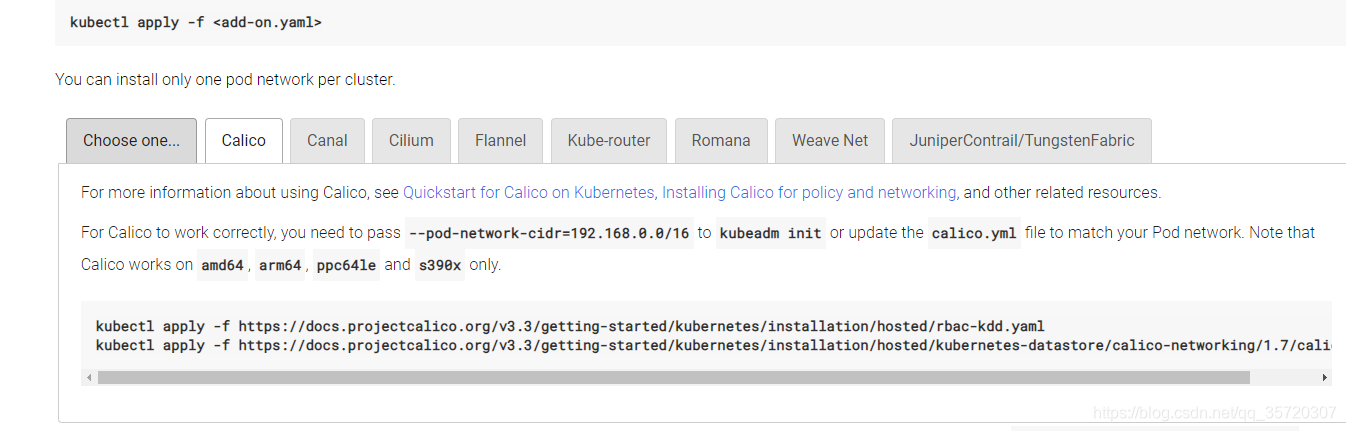Screen dimensions: 1346x431
Task: Click the --pod-network-cidr=192.168.0.0/16 inline code
Action: [549, 233]
